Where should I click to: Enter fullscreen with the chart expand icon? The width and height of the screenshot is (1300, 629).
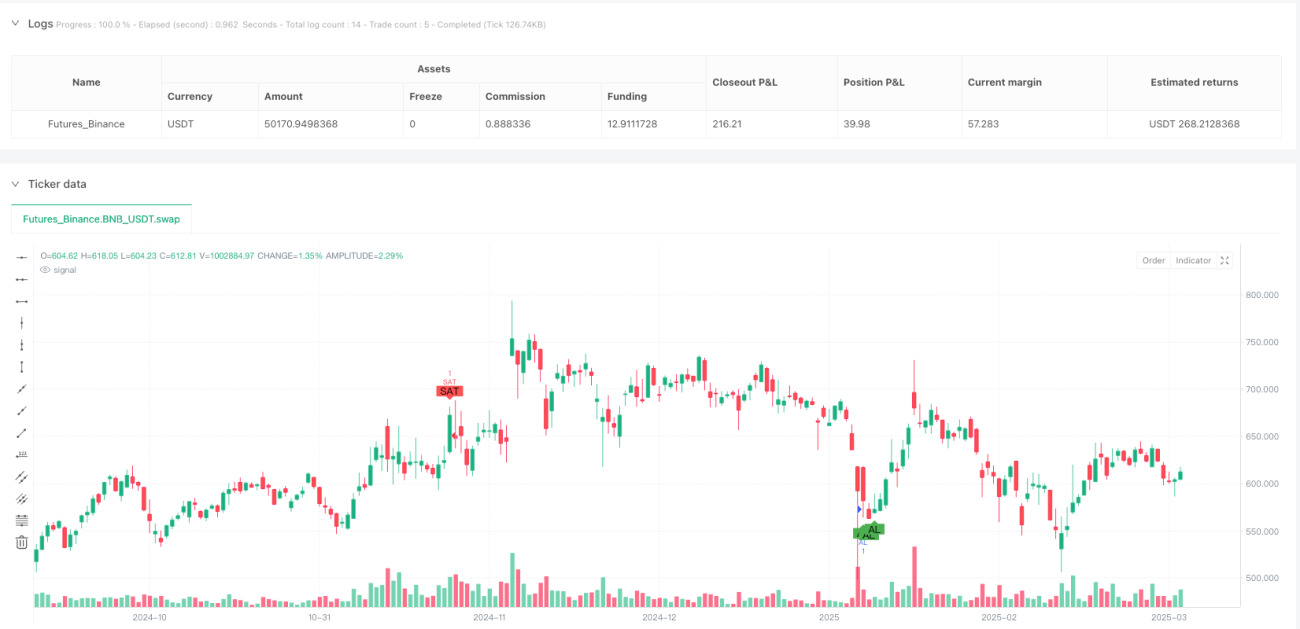coord(1225,260)
